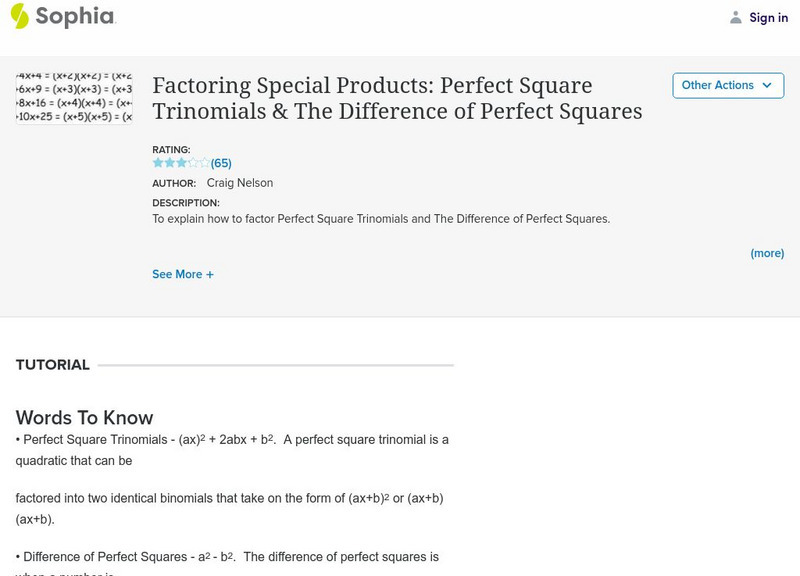Image resolution: width=800 pixels, height=576 pixels.
Task: Open author Craig Nelson's profile
Action: (x=239, y=183)
